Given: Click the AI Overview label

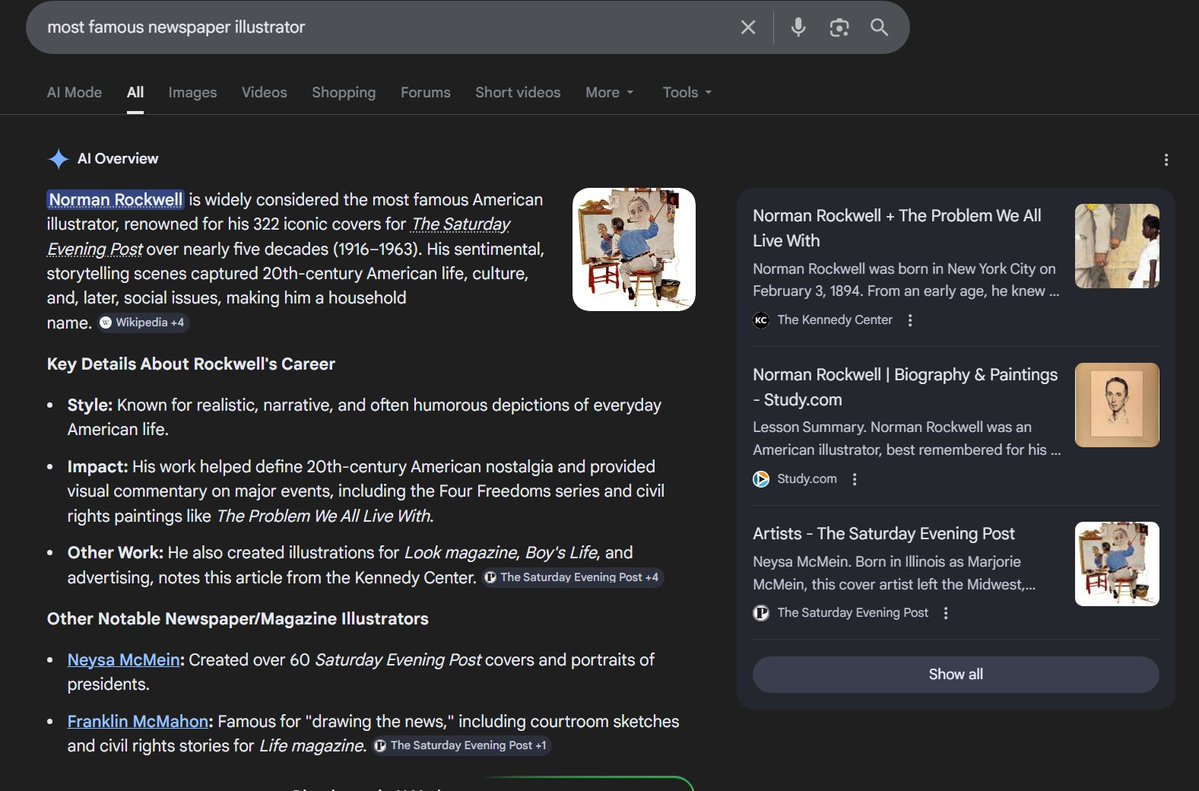Looking at the screenshot, I should [118, 159].
